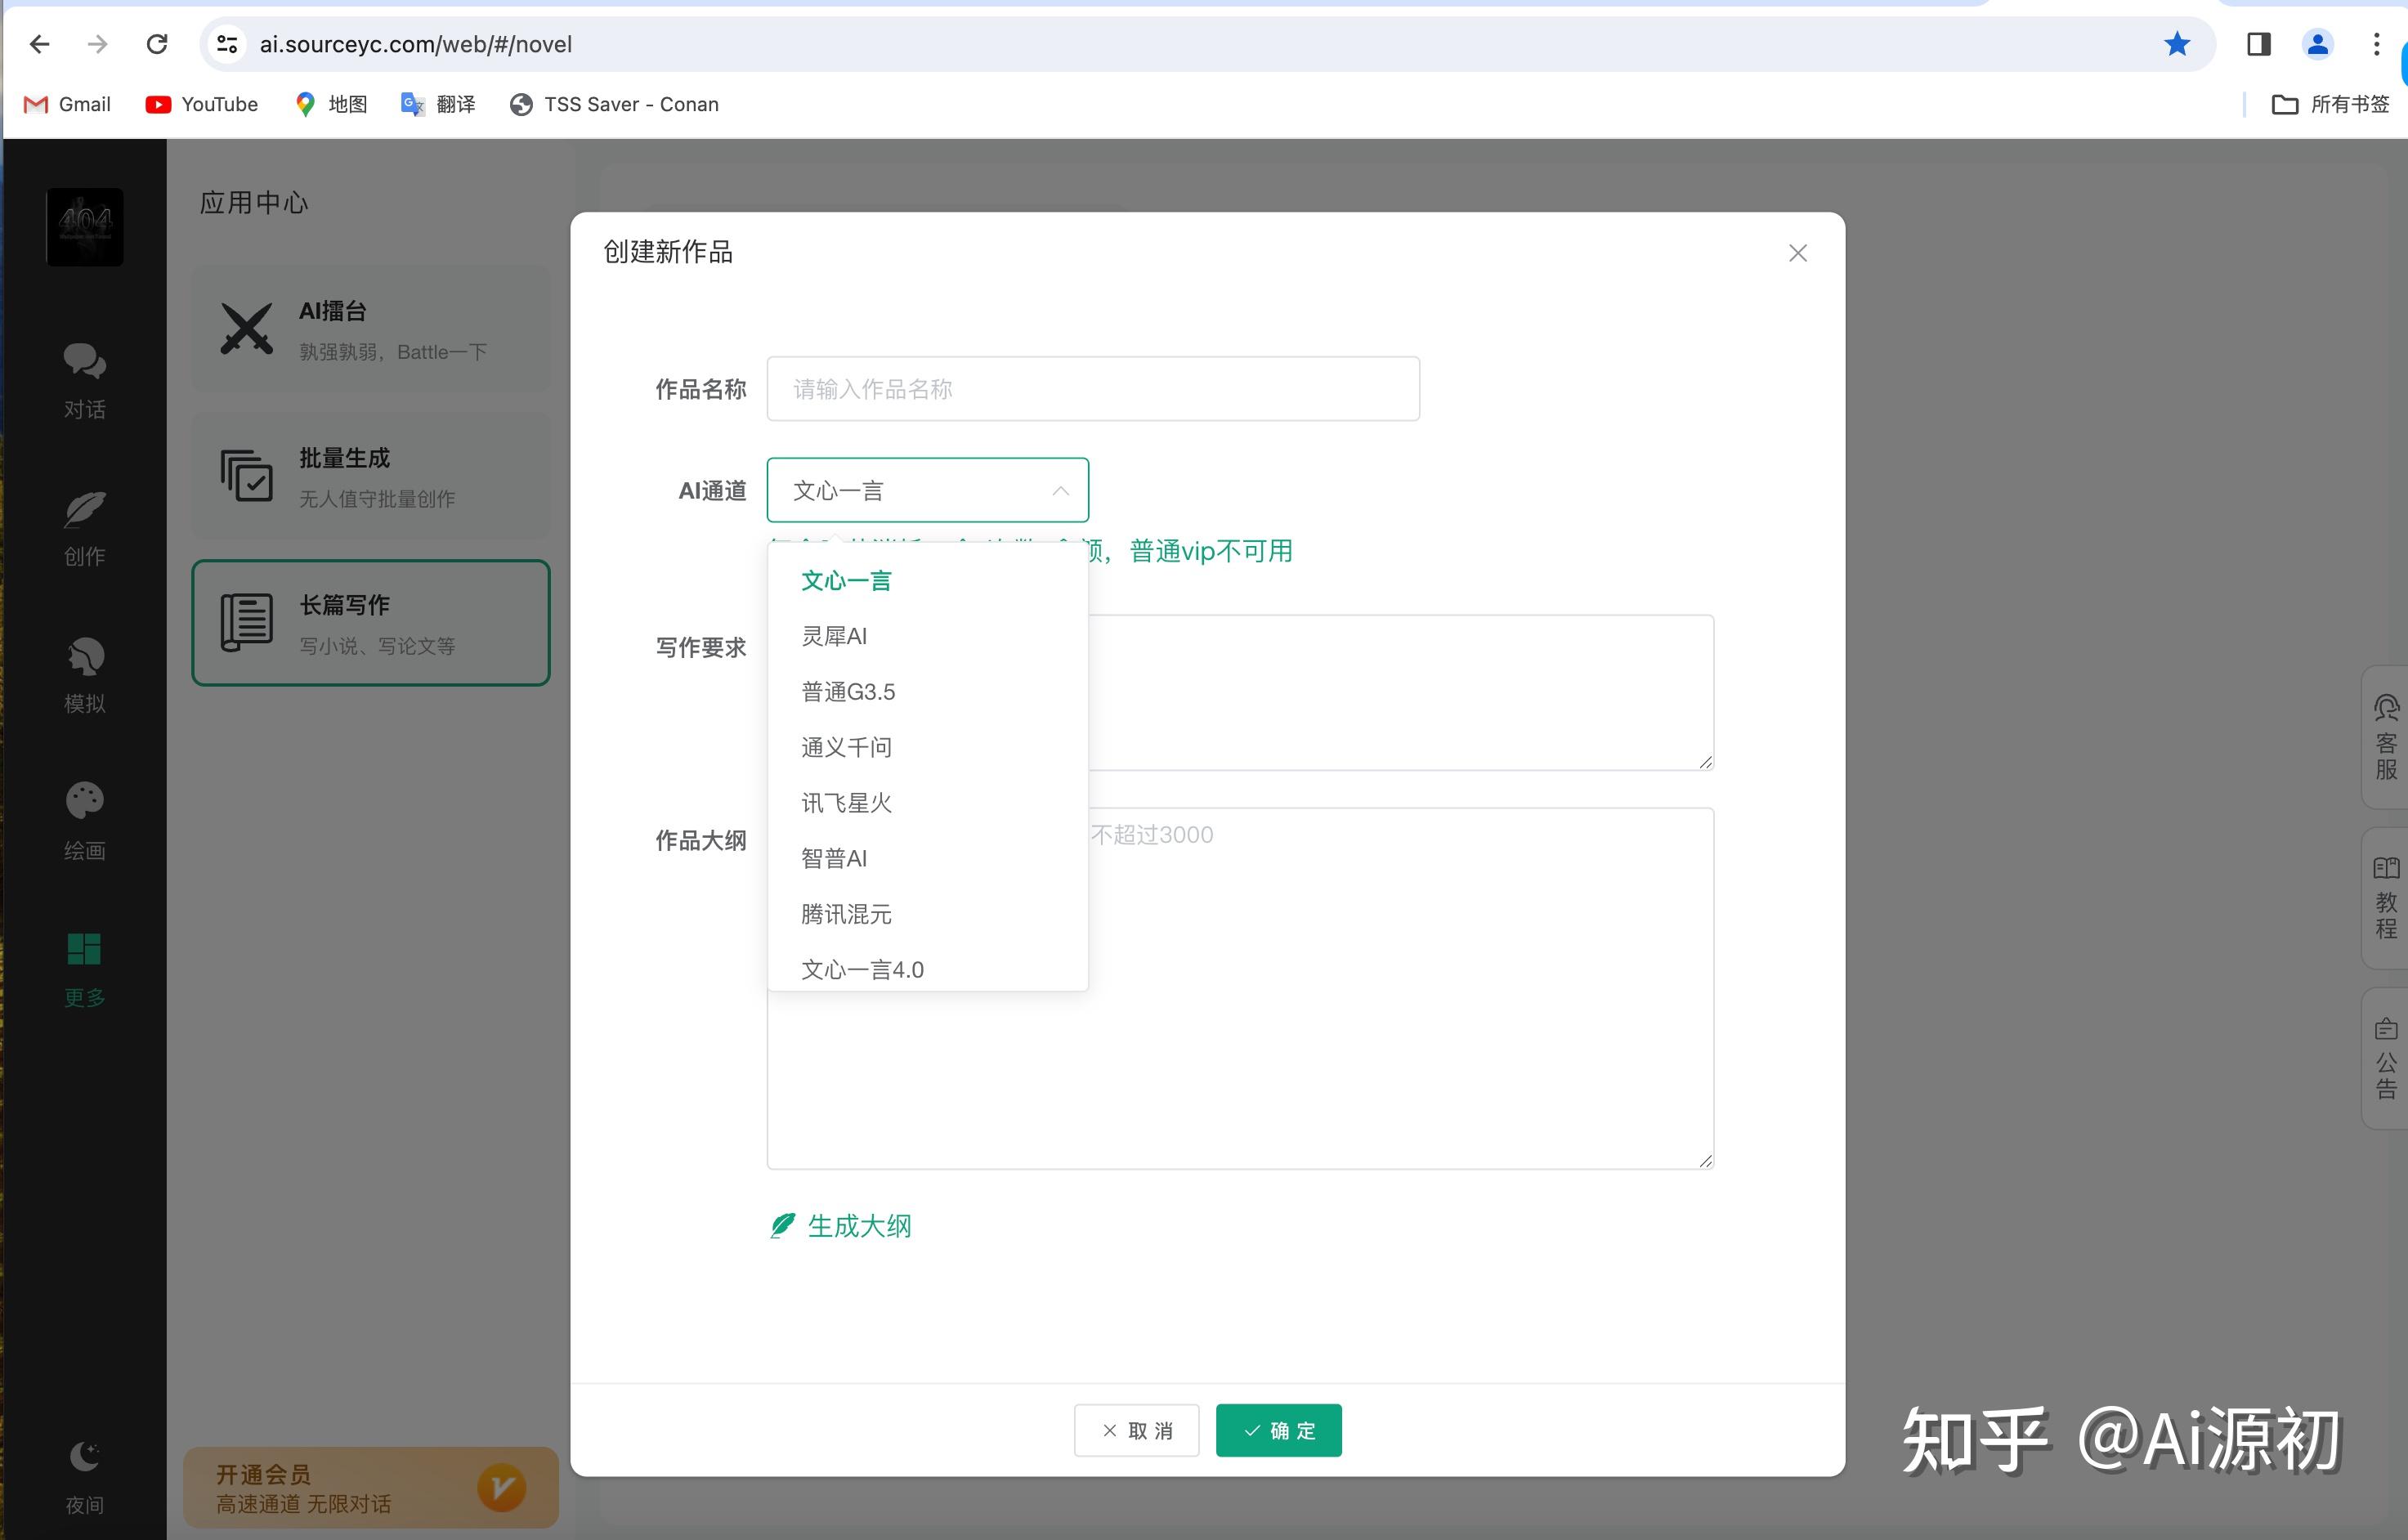
Task: Select 灵犀AI from the channel list
Action: 927,636
